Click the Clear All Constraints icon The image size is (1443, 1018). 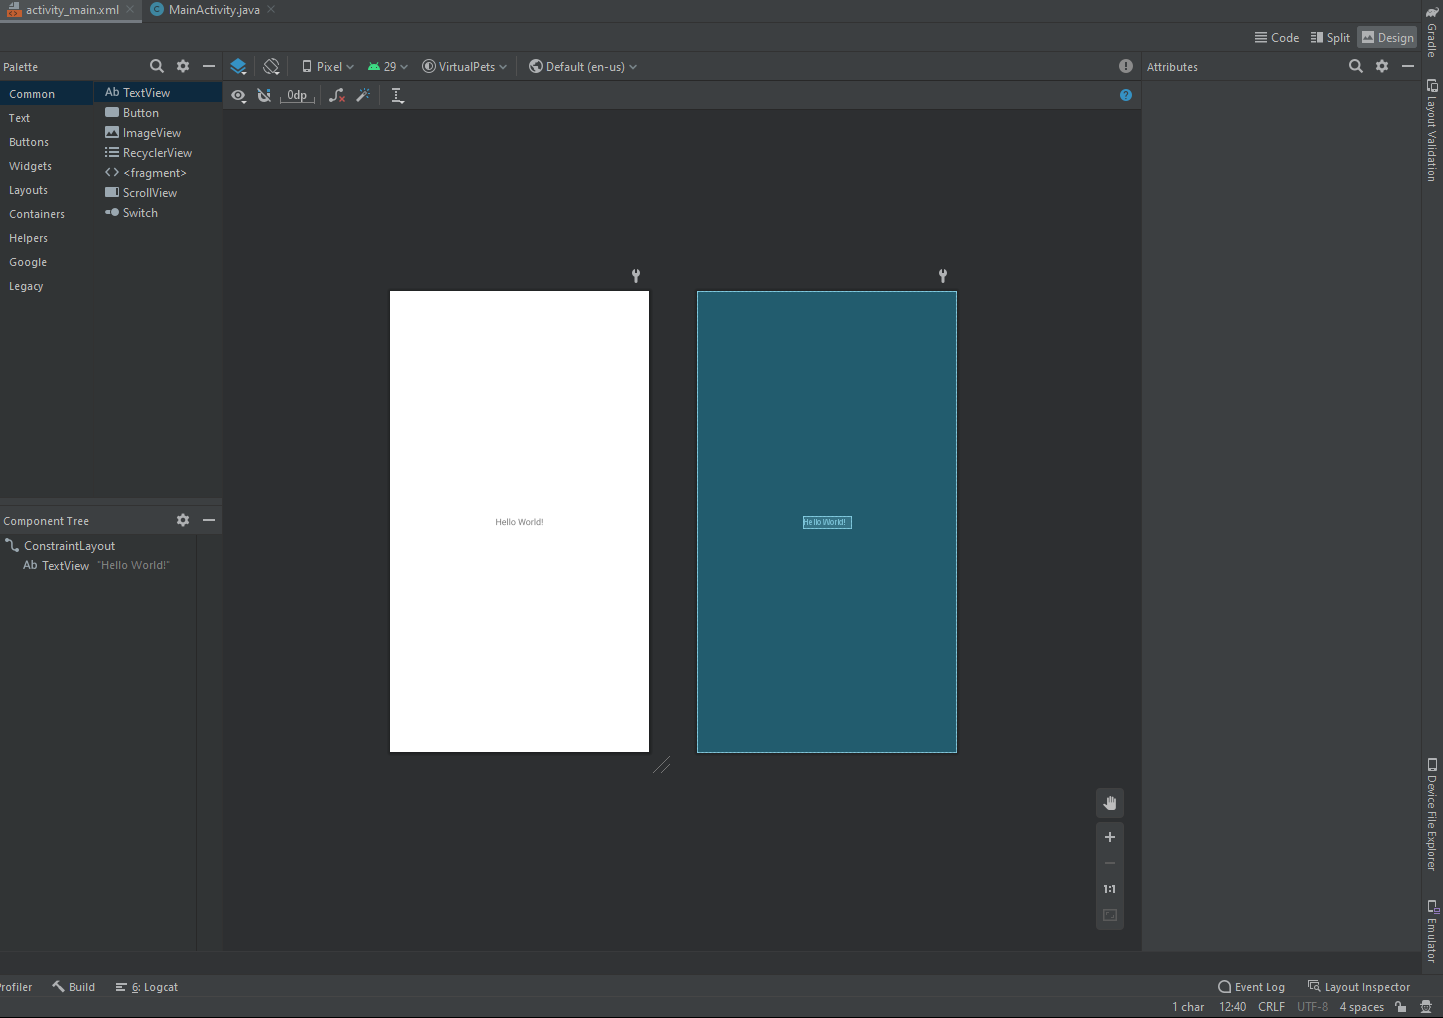pyautogui.click(x=337, y=96)
